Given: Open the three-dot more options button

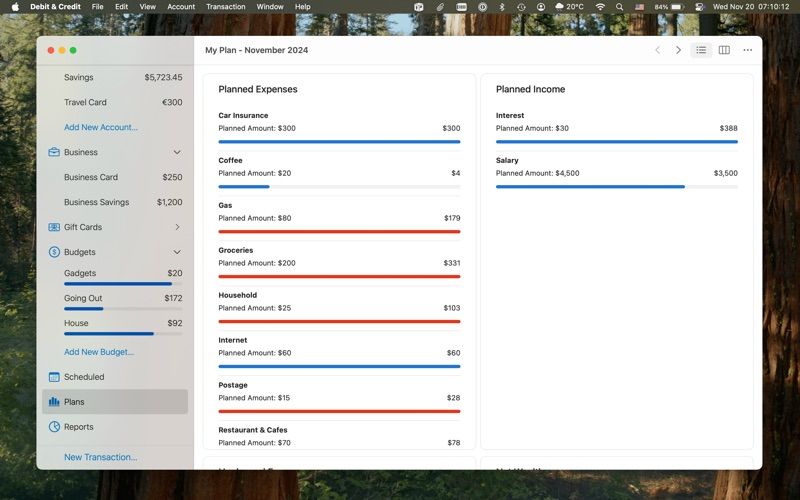Looking at the screenshot, I should click(747, 50).
